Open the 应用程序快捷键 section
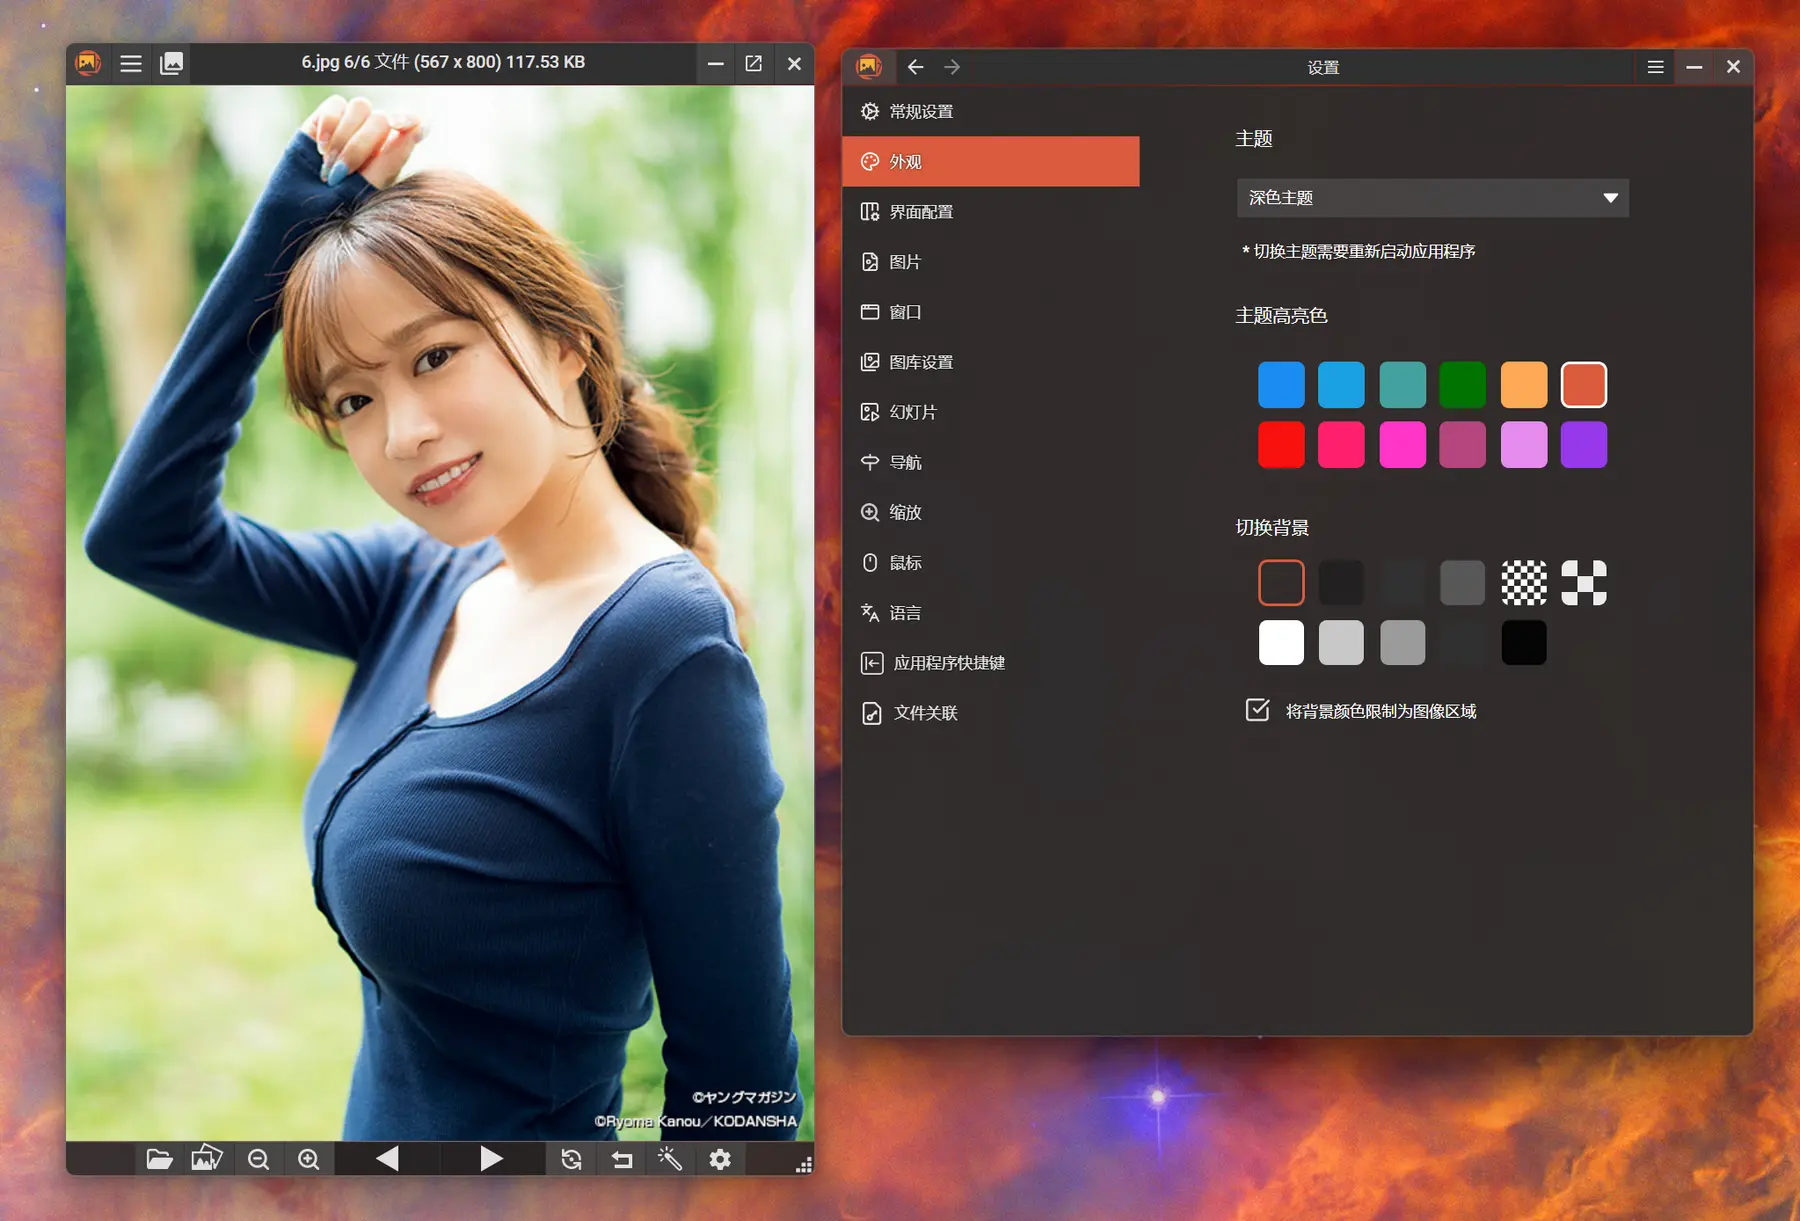This screenshot has height=1221, width=1800. pyautogui.click(x=948, y=663)
